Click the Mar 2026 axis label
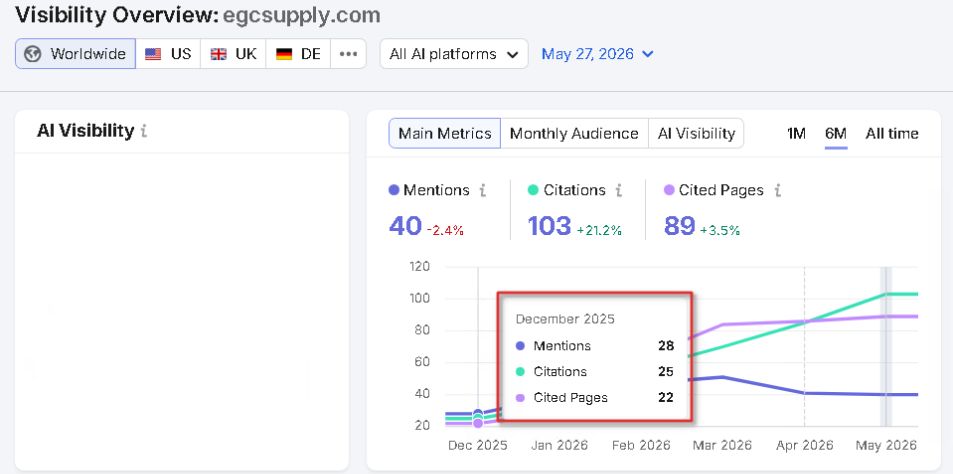The image size is (953, 474). (722, 445)
